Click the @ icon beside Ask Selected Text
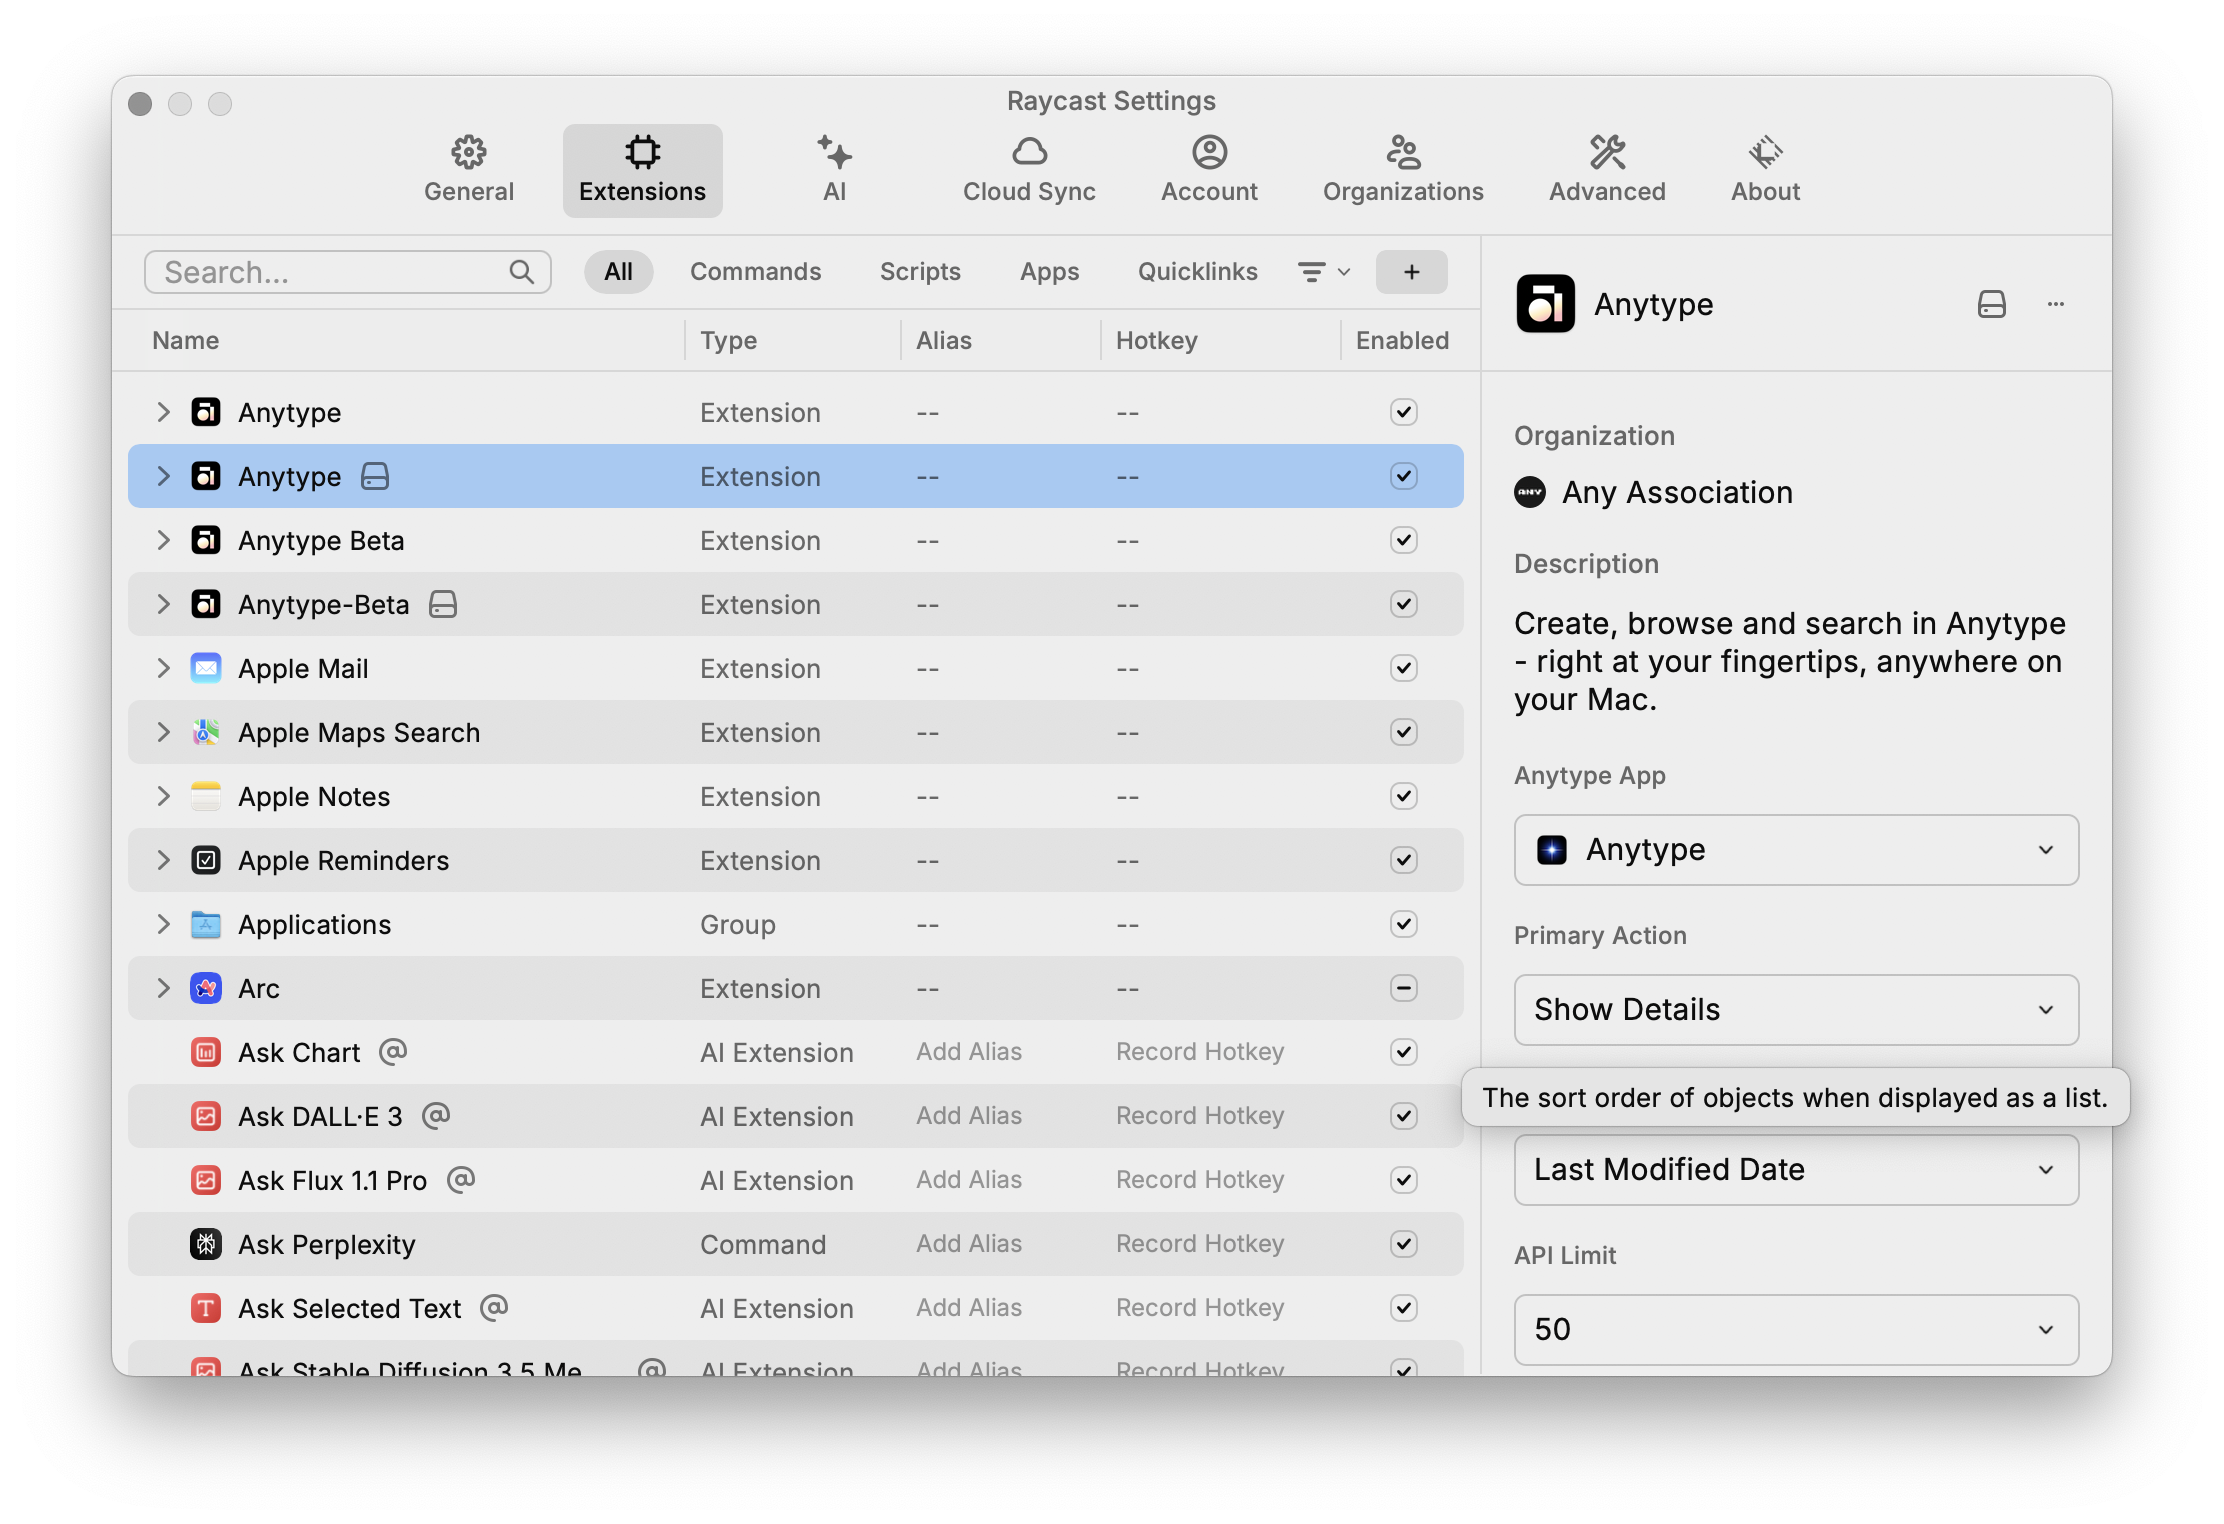2224x1524 pixels. tap(494, 1307)
